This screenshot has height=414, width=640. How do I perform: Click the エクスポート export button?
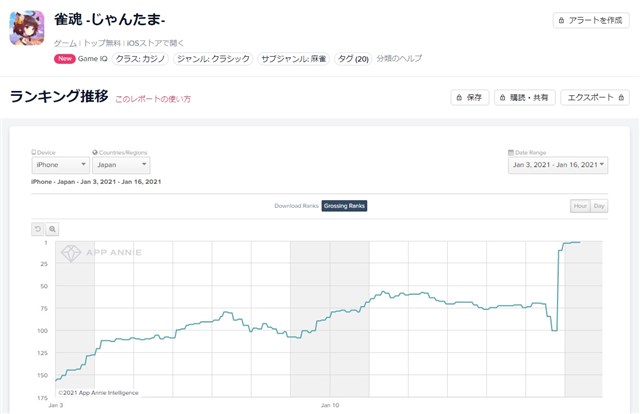click(x=595, y=97)
